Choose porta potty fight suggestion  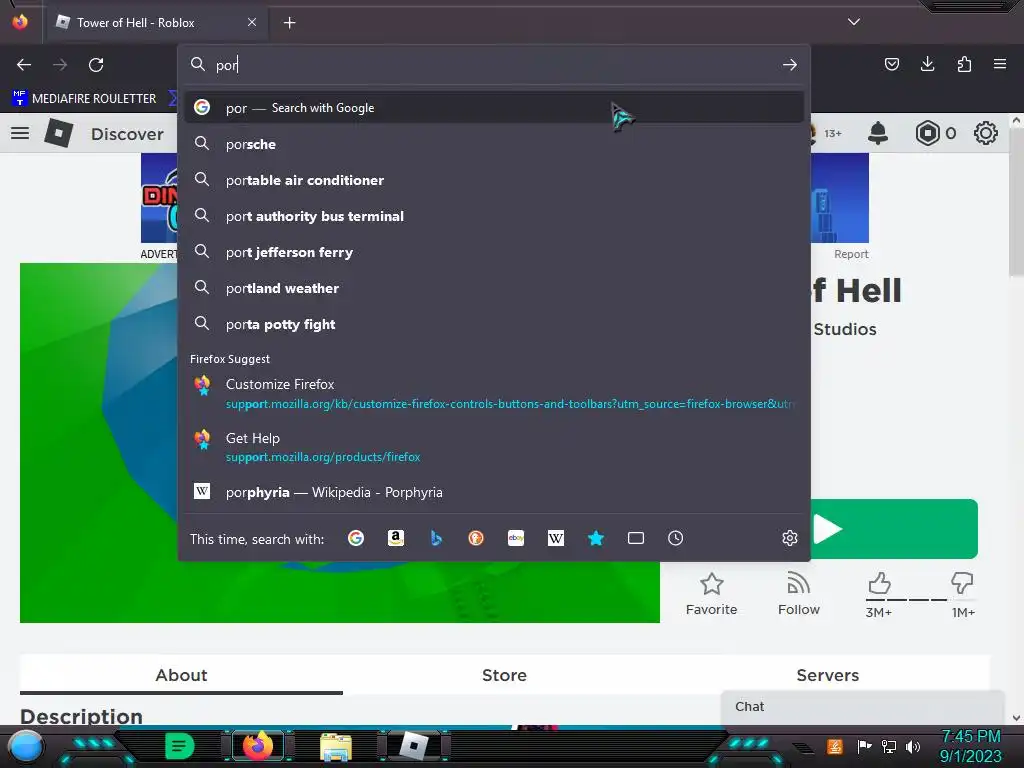tap(494, 325)
